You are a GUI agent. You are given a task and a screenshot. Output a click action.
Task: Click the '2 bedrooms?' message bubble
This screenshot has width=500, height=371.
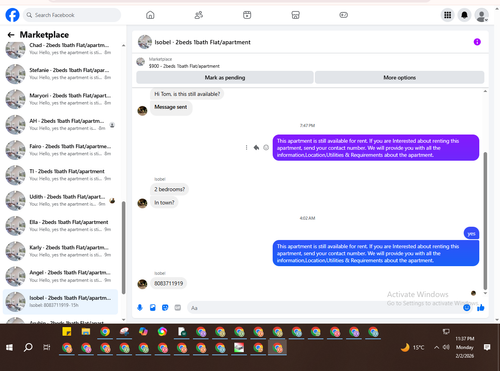169,189
